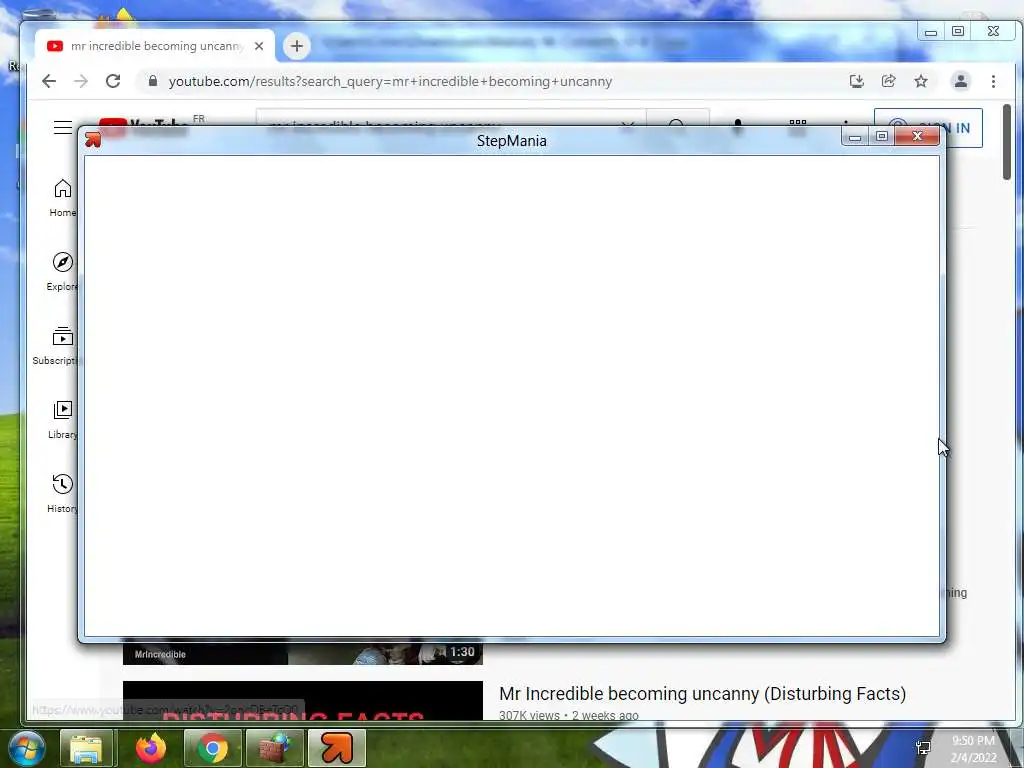Open the YouTube hamburger menu
1024x768 pixels.
[x=63, y=127]
